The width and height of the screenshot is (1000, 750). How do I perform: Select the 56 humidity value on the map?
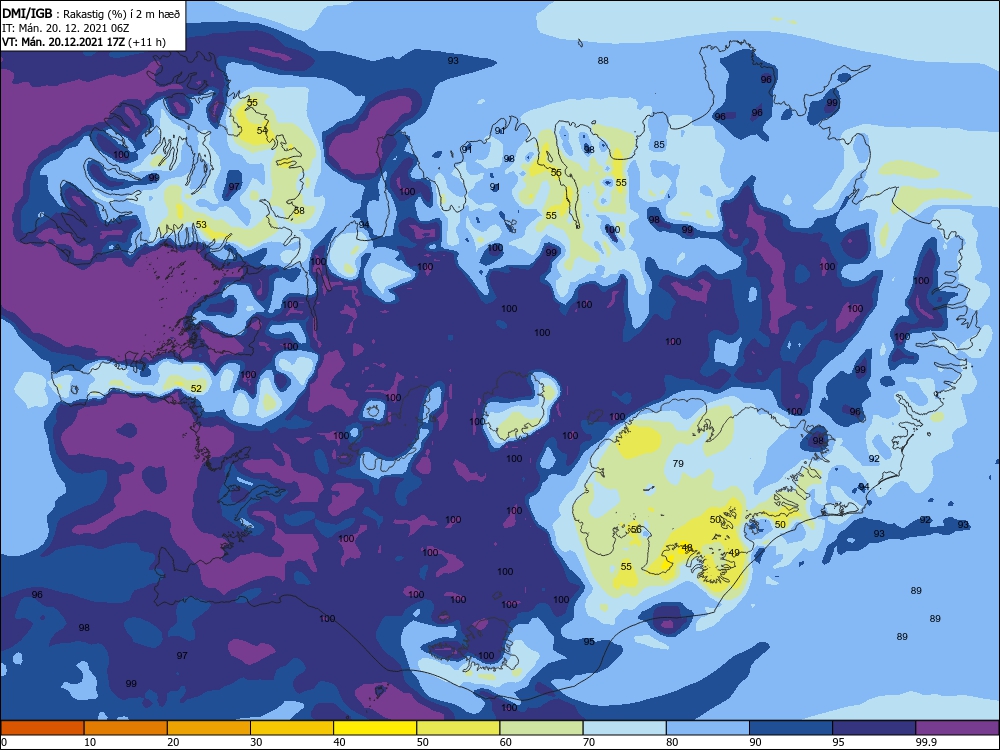tap(636, 530)
